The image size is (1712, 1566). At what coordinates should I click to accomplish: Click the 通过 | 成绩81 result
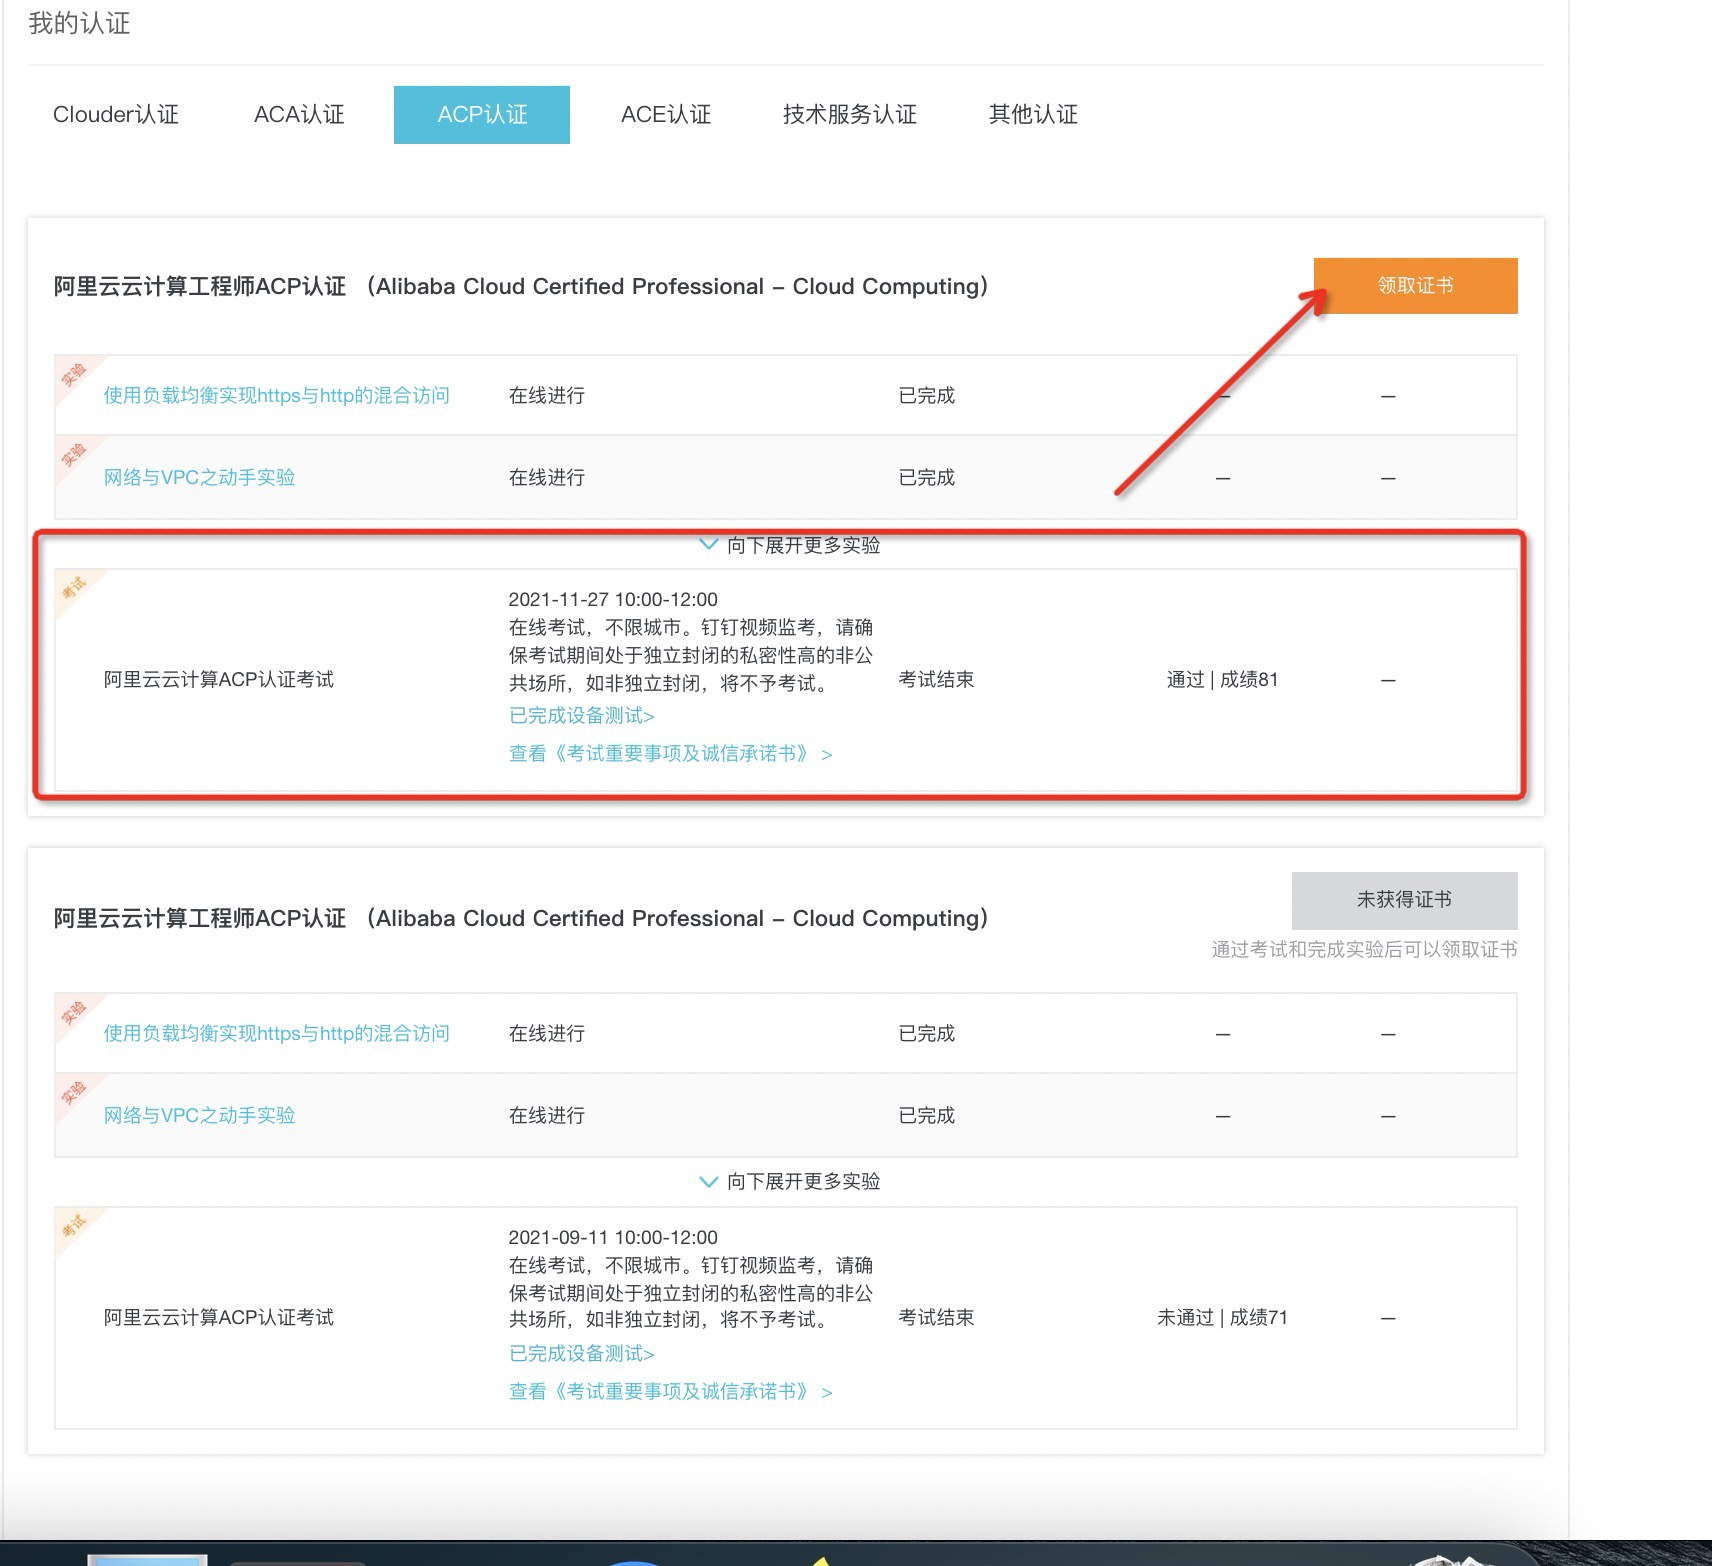click(1222, 680)
